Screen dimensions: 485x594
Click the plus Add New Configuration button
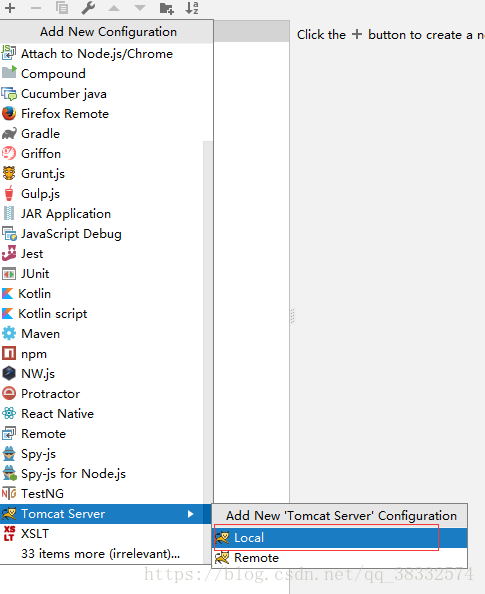click(10, 8)
